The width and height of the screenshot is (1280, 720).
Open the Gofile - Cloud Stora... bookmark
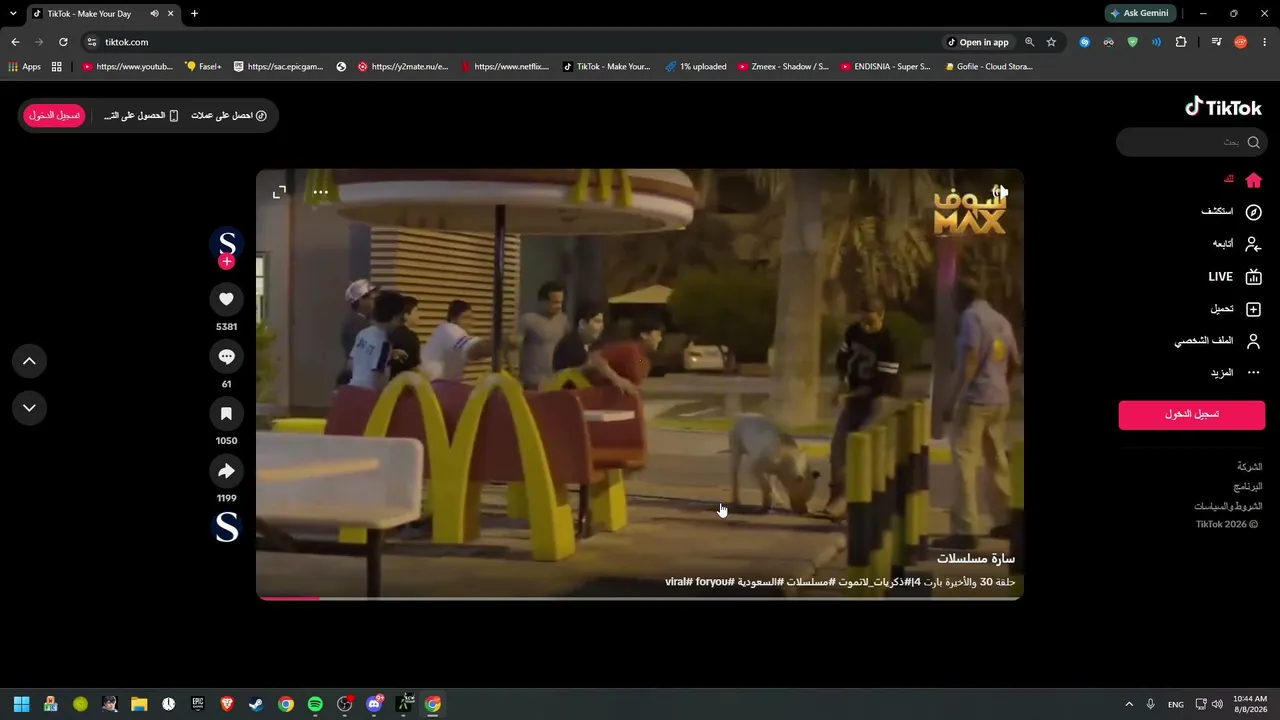pos(988,67)
